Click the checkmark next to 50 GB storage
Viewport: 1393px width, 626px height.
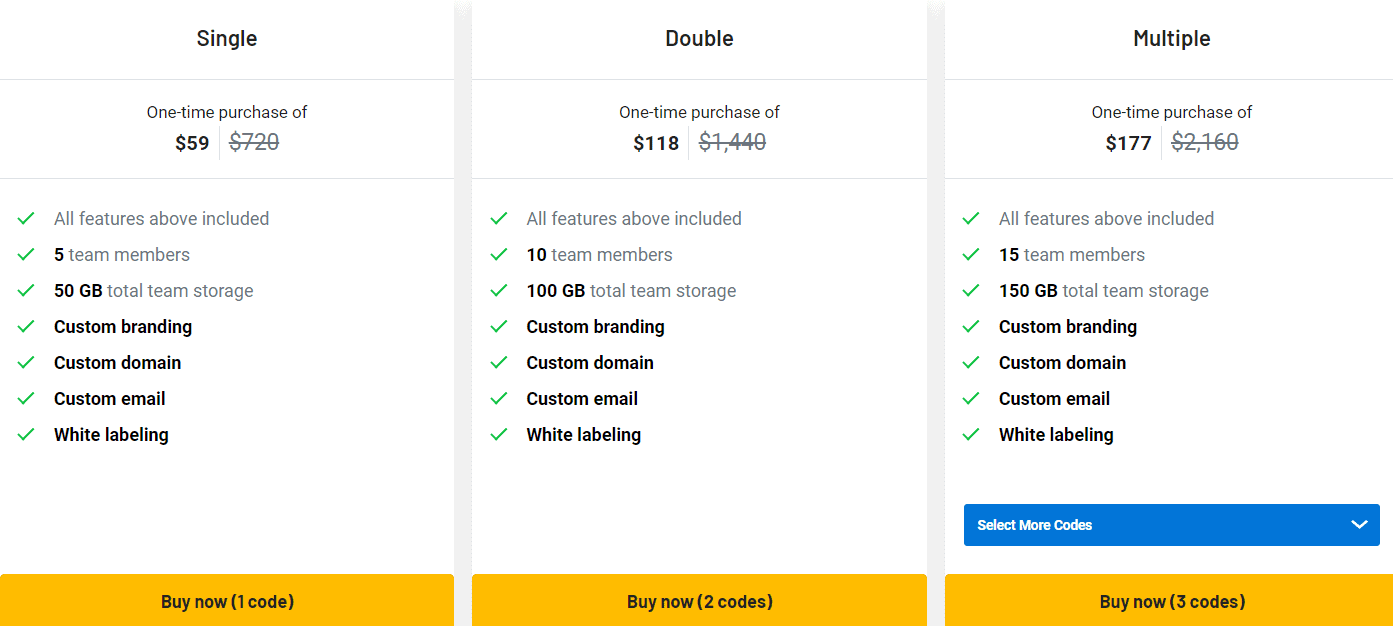(x=26, y=290)
